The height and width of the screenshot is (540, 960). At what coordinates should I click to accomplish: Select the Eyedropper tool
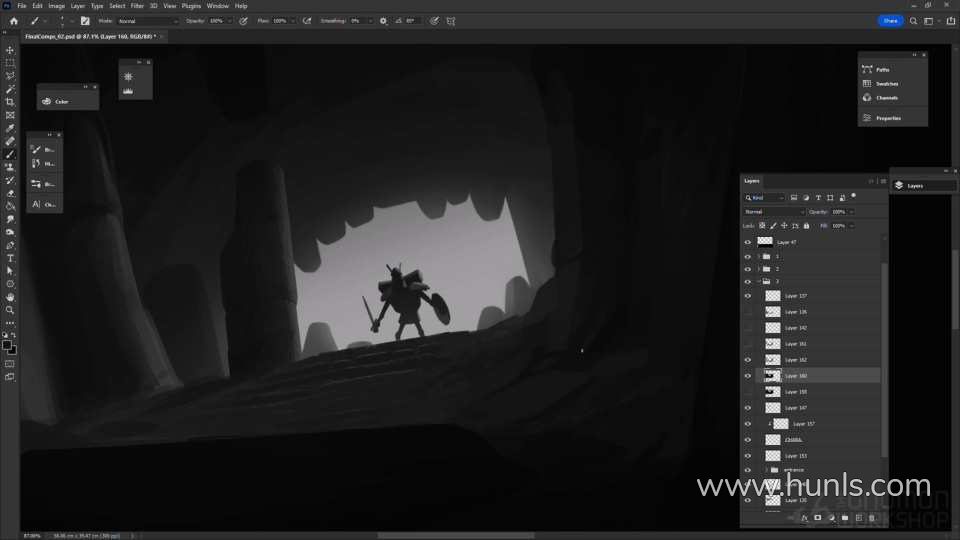10,128
